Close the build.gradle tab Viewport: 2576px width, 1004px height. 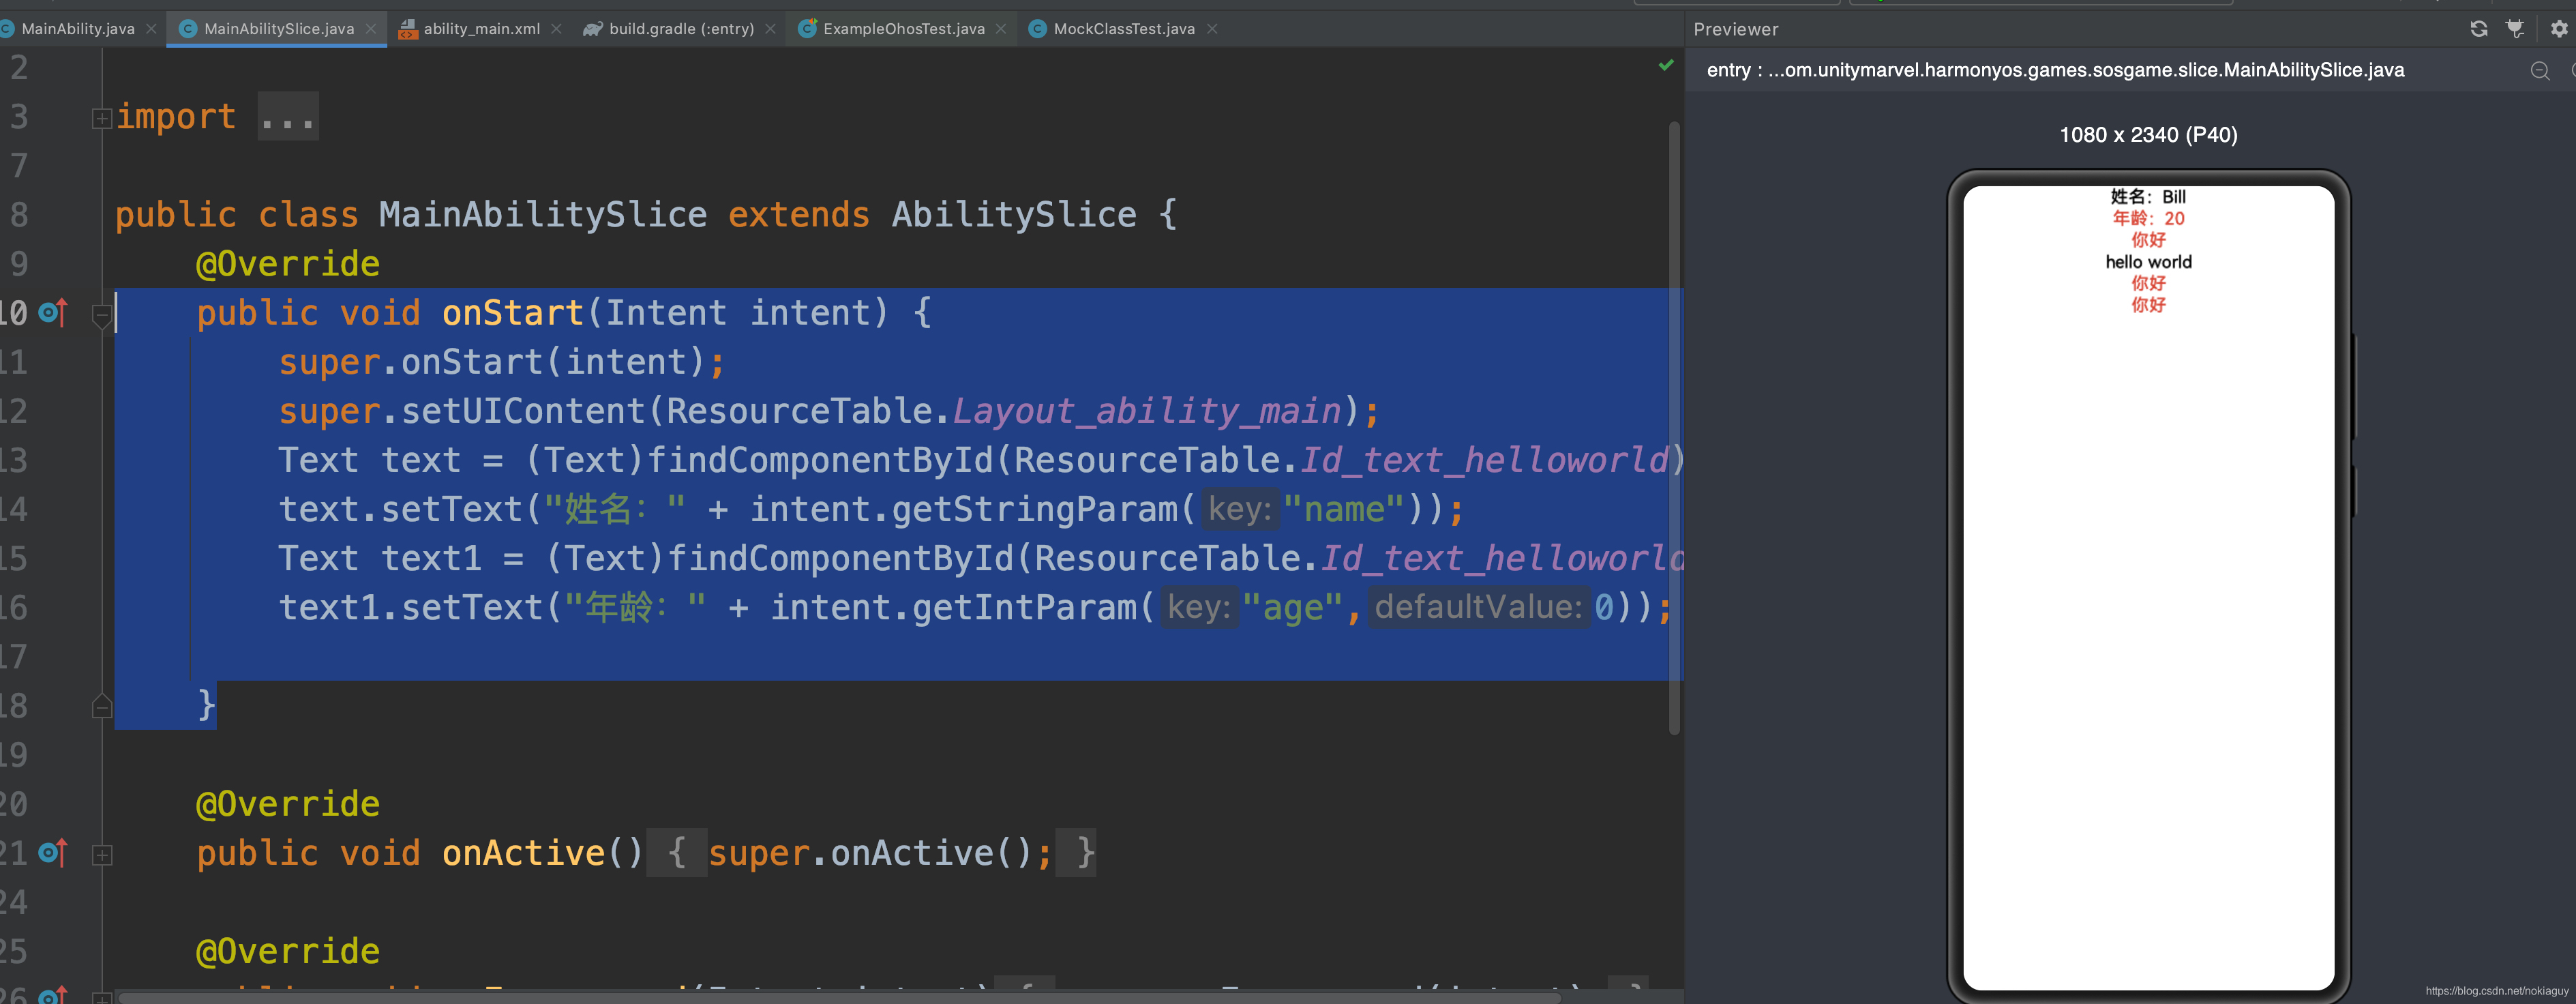click(770, 29)
